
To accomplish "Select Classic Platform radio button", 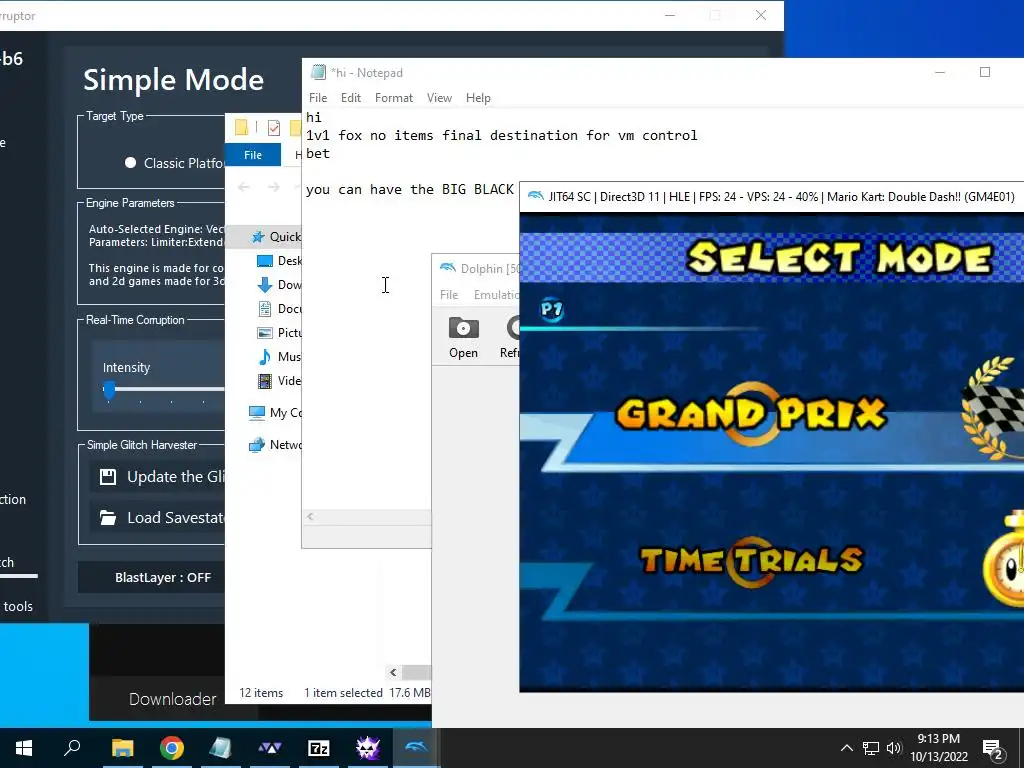I will point(131,163).
